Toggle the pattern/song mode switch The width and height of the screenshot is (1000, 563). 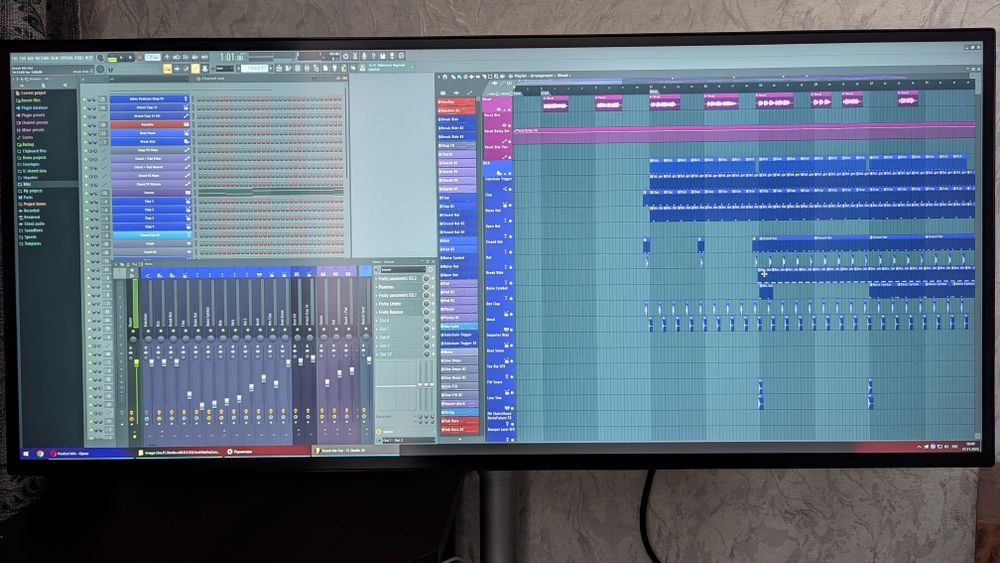click(112, 59)
